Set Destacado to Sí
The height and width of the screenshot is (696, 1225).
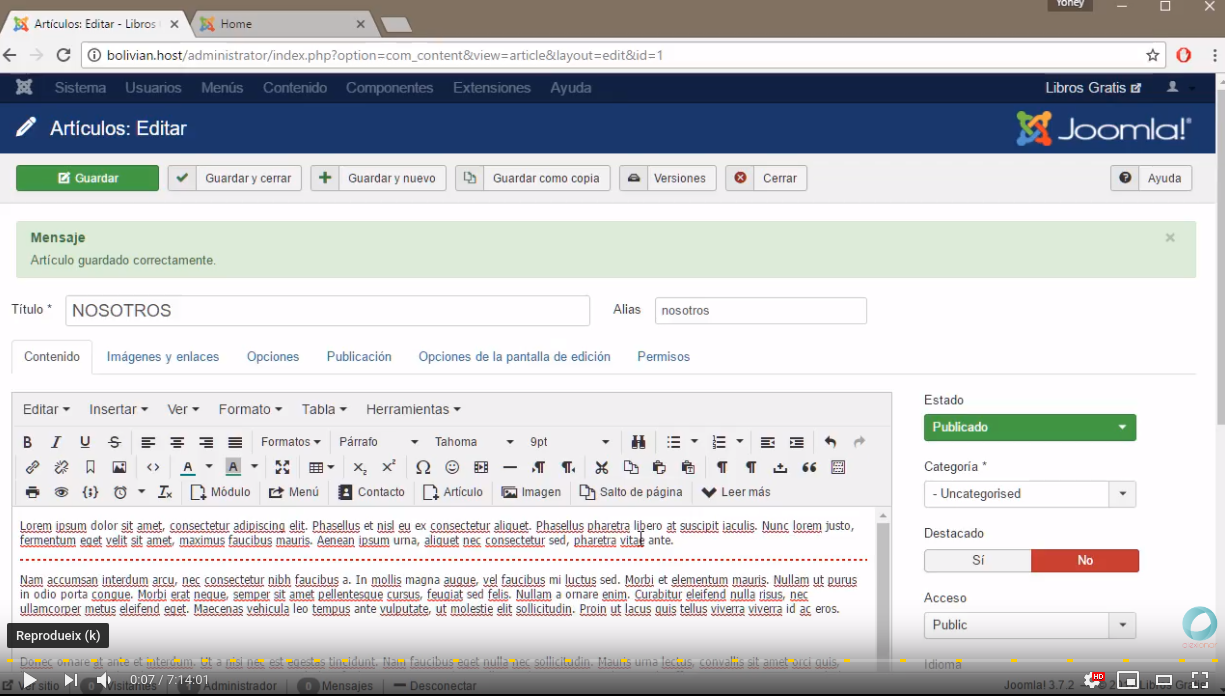977,561
